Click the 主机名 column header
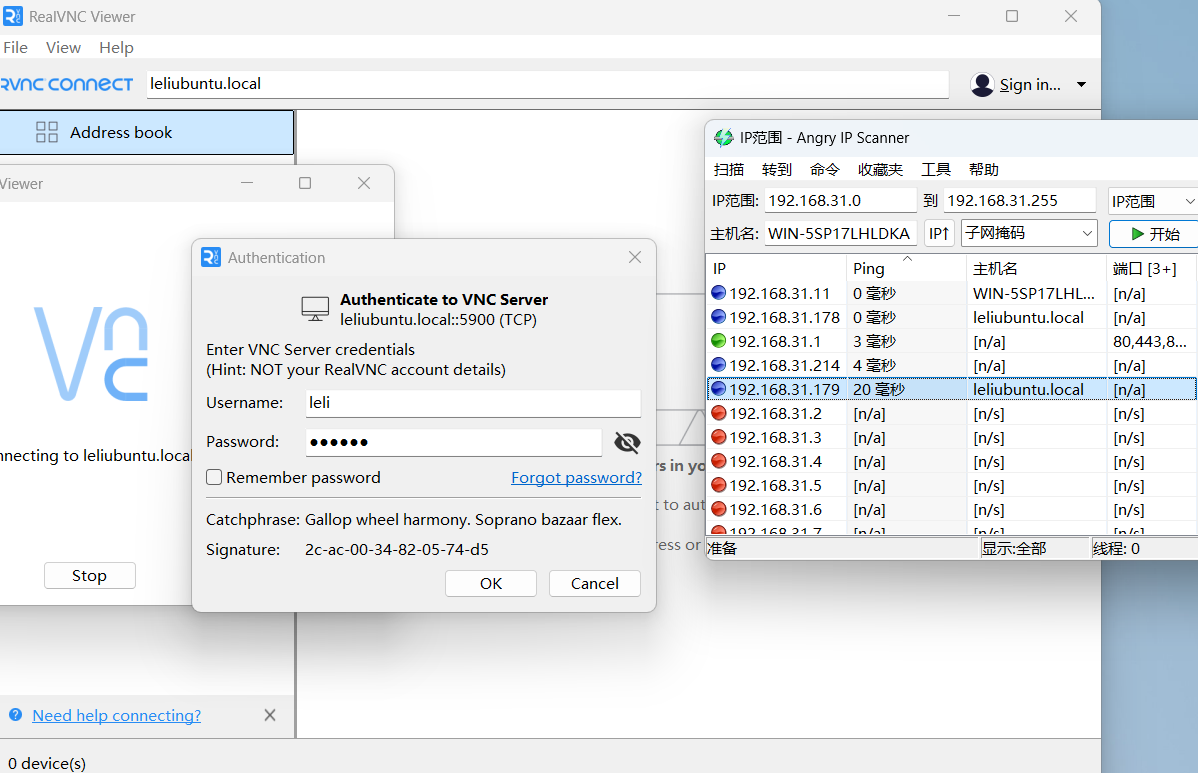Viewport: 1198px width, 773px height. [x=1036, y=268]
